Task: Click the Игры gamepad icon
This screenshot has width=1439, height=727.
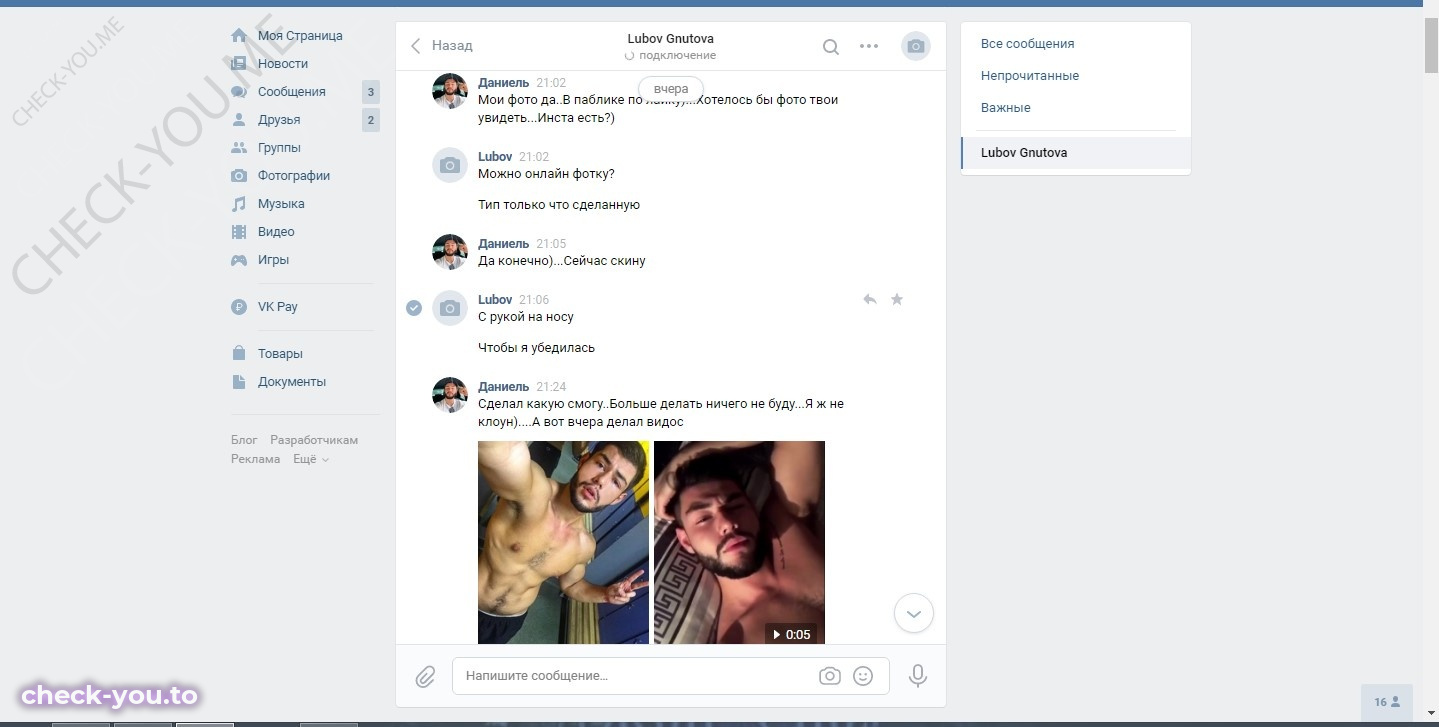Action: click(x=239, y=260)
